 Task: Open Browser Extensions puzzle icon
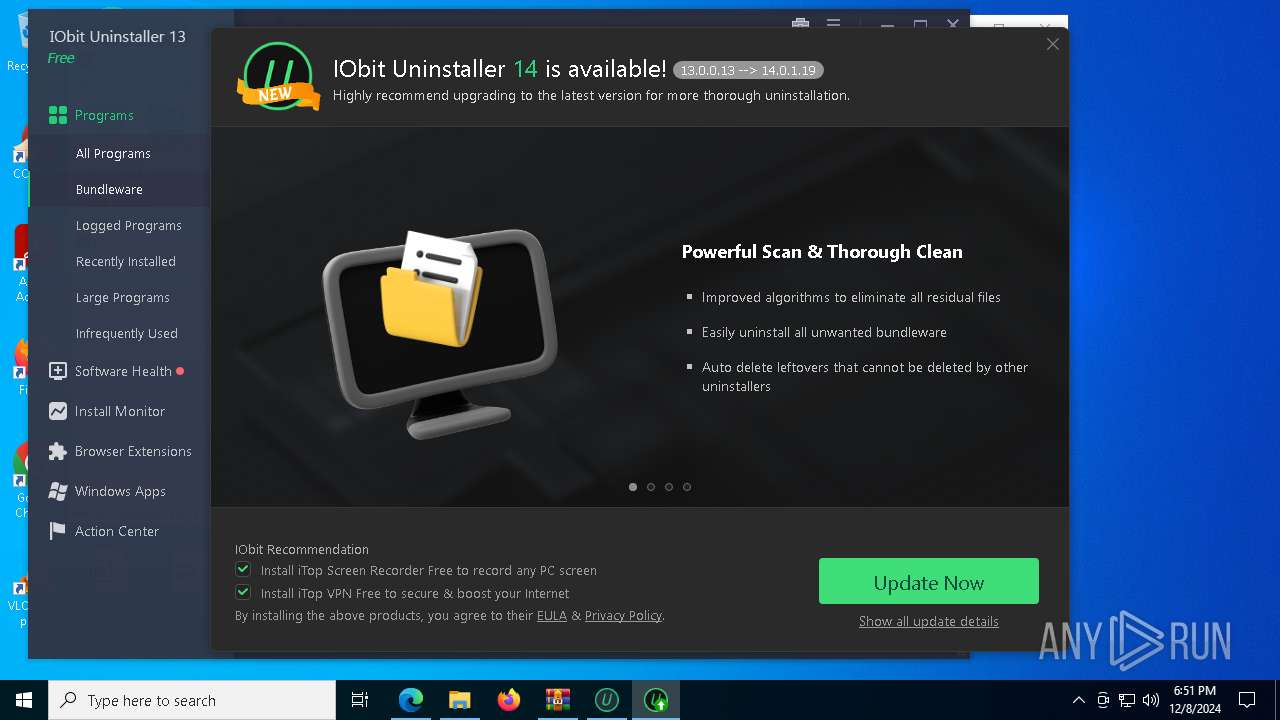[x=58, y=451]
